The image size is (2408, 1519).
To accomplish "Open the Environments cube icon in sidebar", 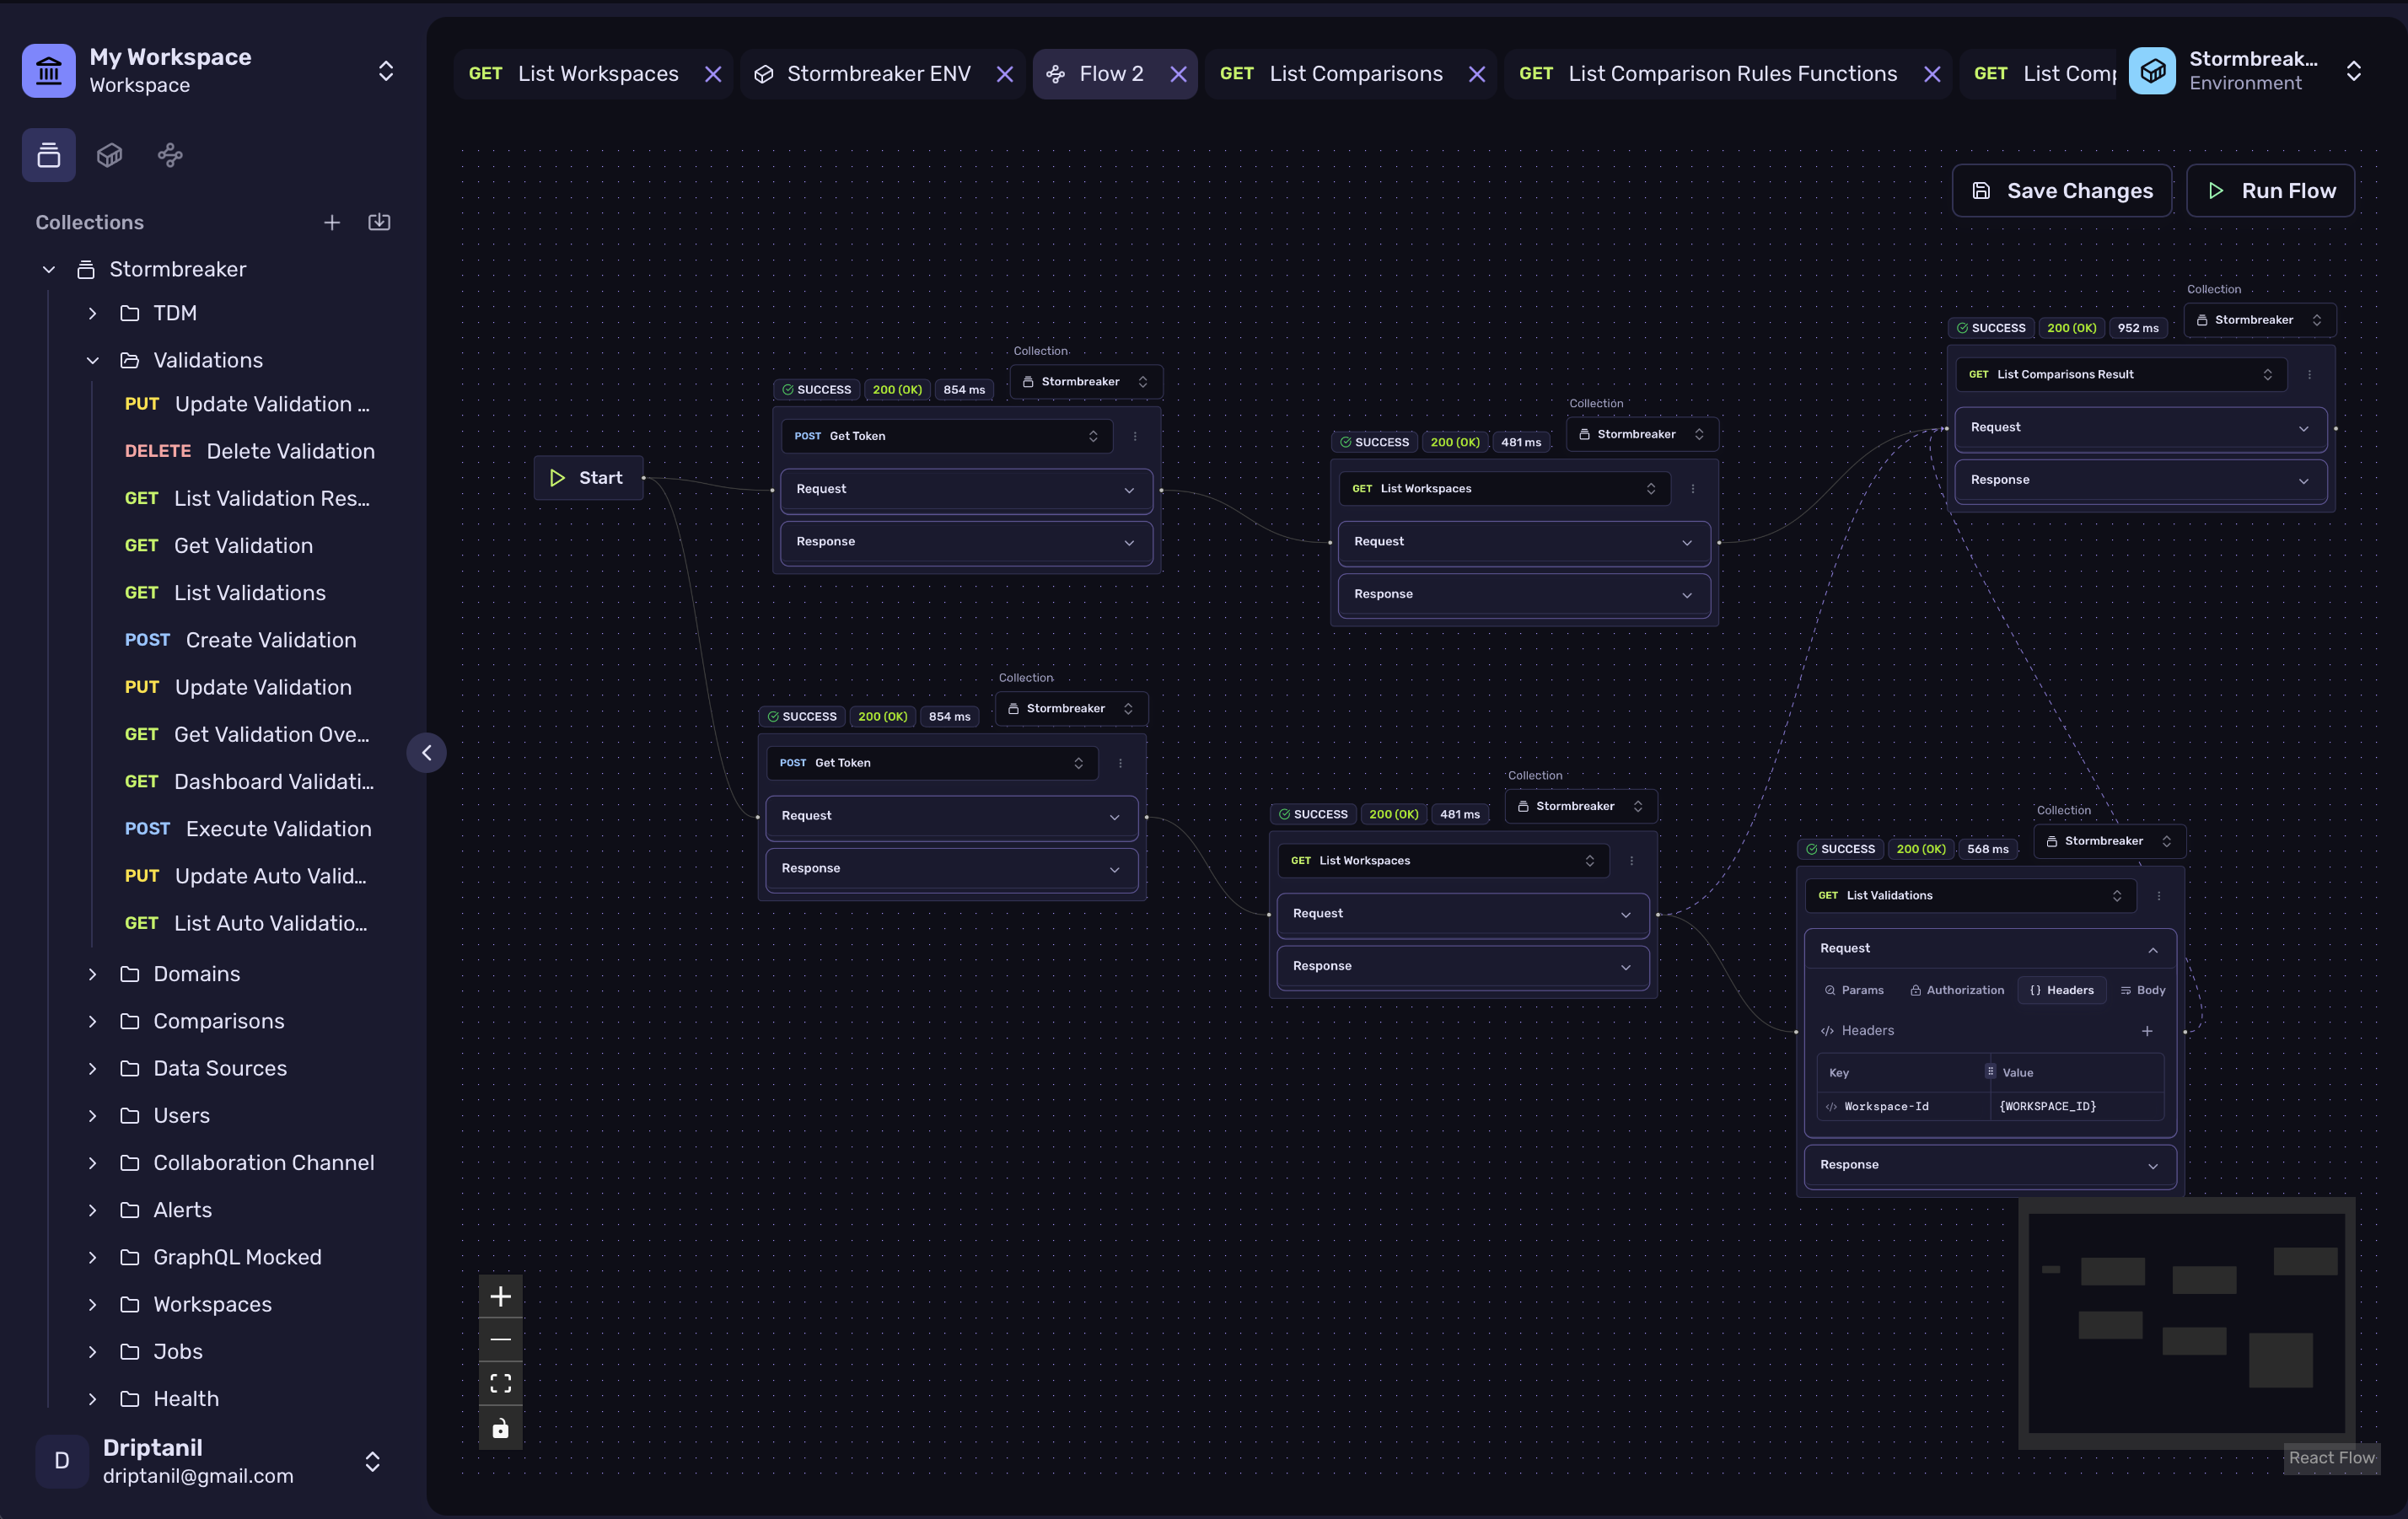I will click(x=110, y=155).
